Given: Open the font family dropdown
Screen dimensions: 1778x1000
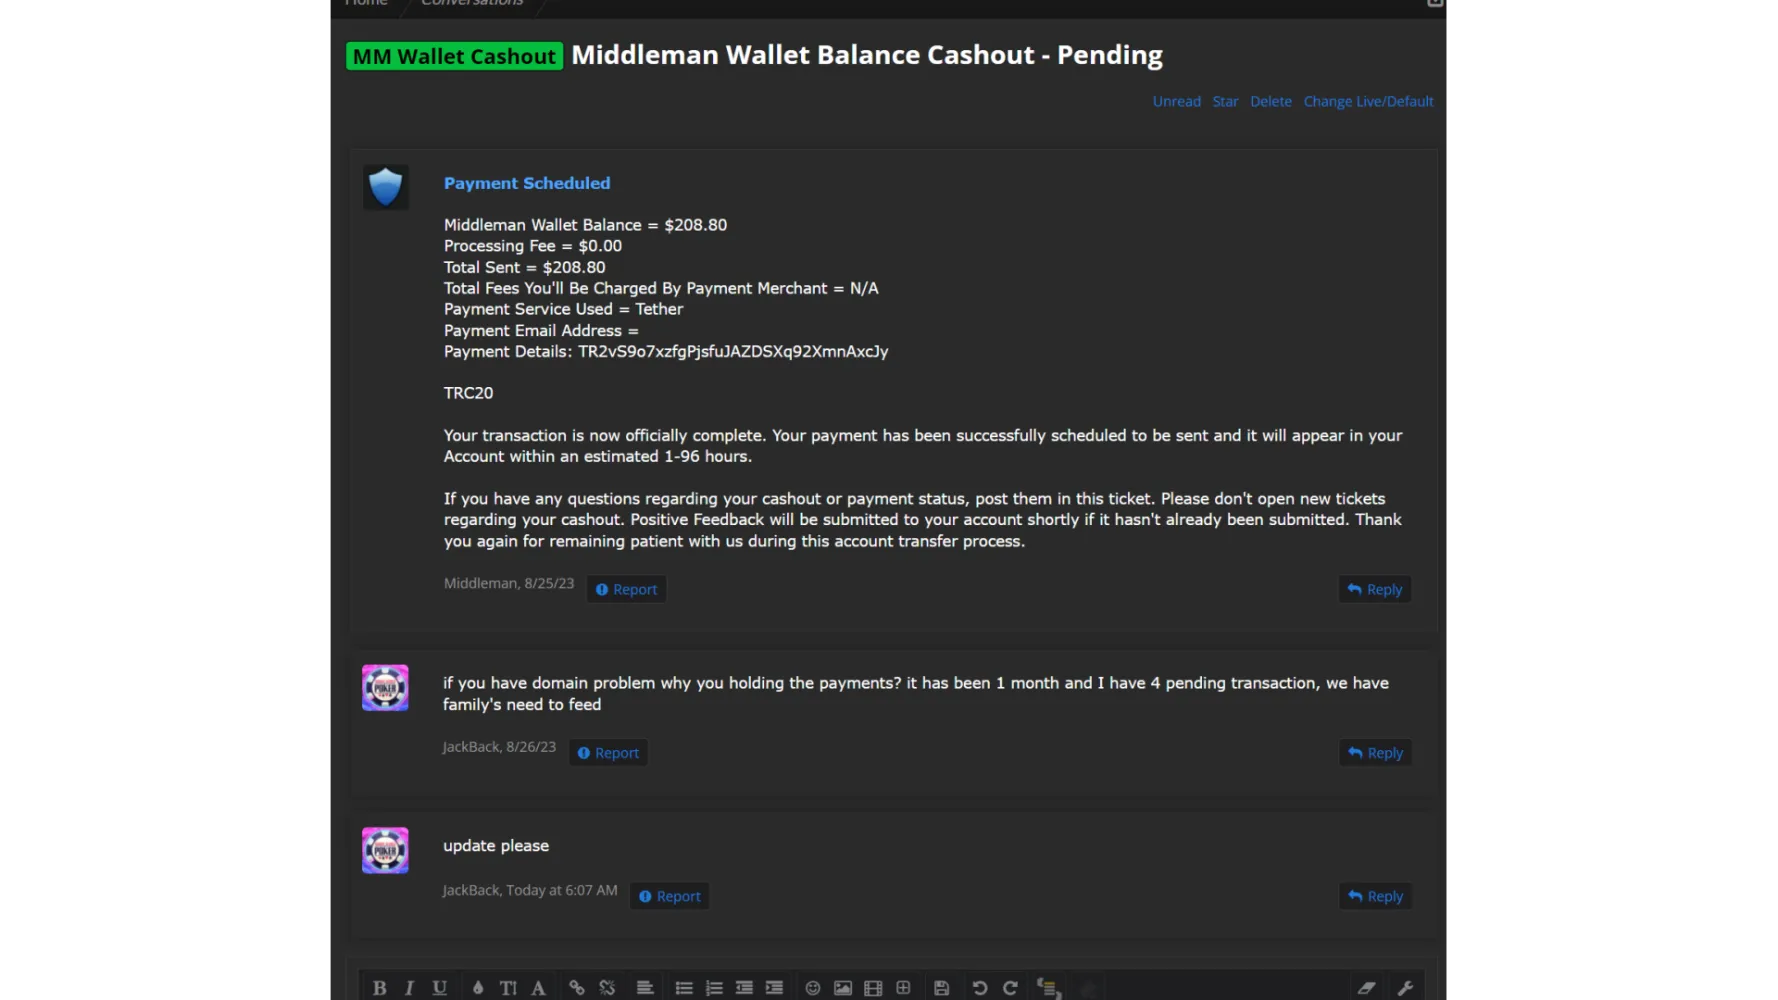Looking at the screenshot, I should tap(538, 988).
